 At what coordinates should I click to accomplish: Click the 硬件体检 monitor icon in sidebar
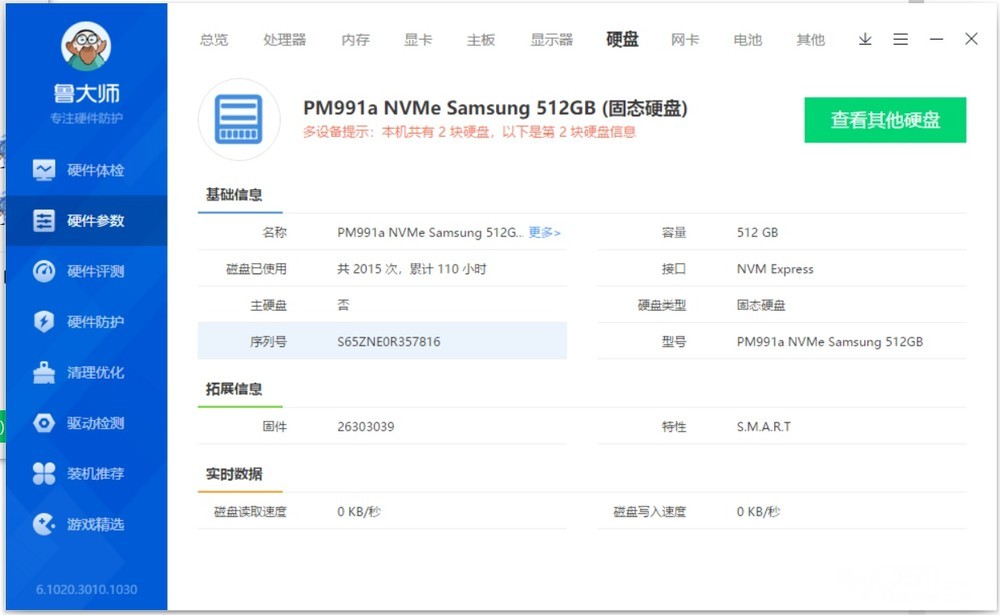point(43,170)
